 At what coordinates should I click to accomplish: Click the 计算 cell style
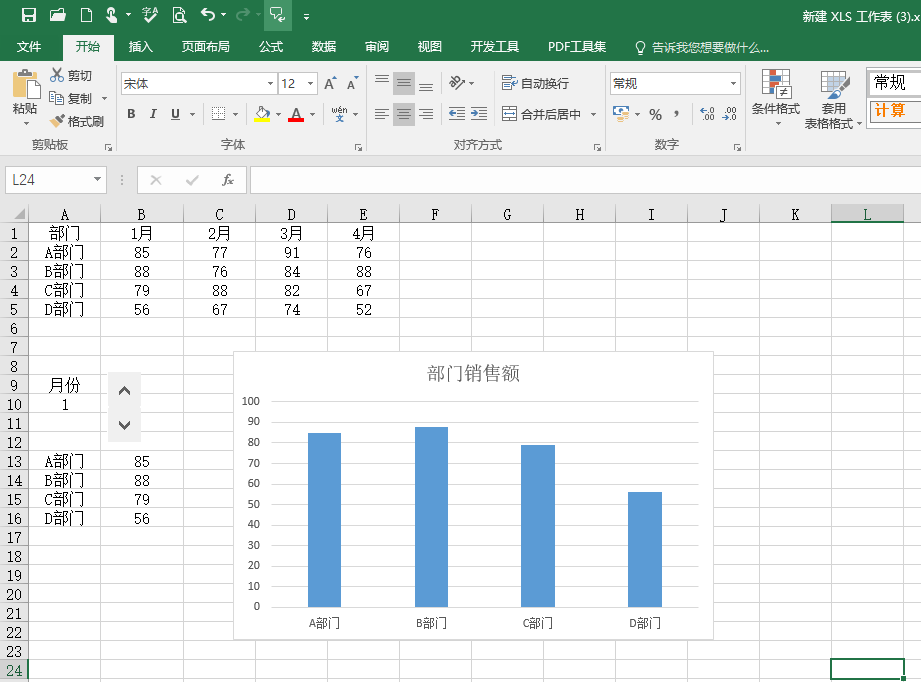point(893,110)
